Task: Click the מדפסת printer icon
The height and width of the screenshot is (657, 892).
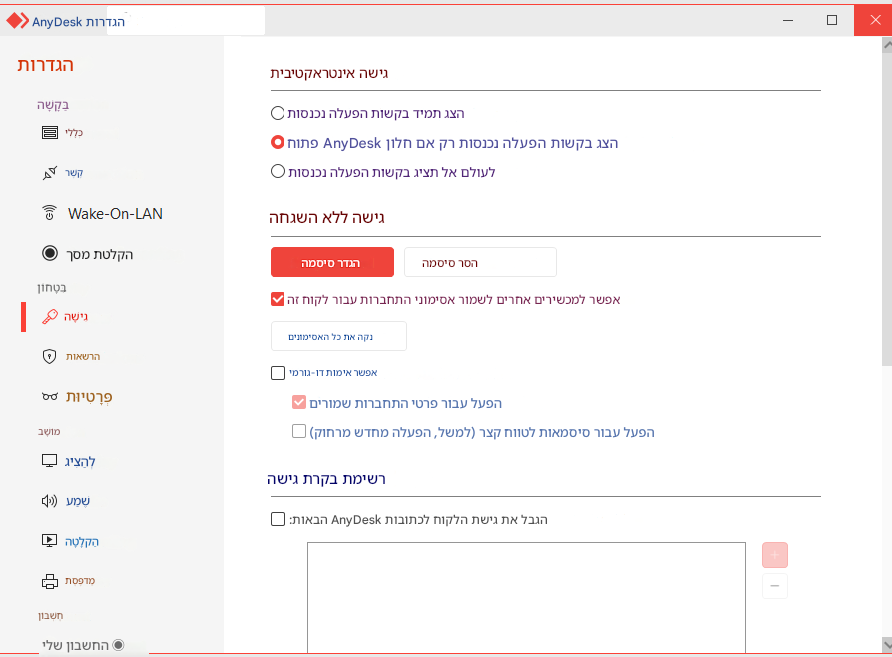Action: 50,581
